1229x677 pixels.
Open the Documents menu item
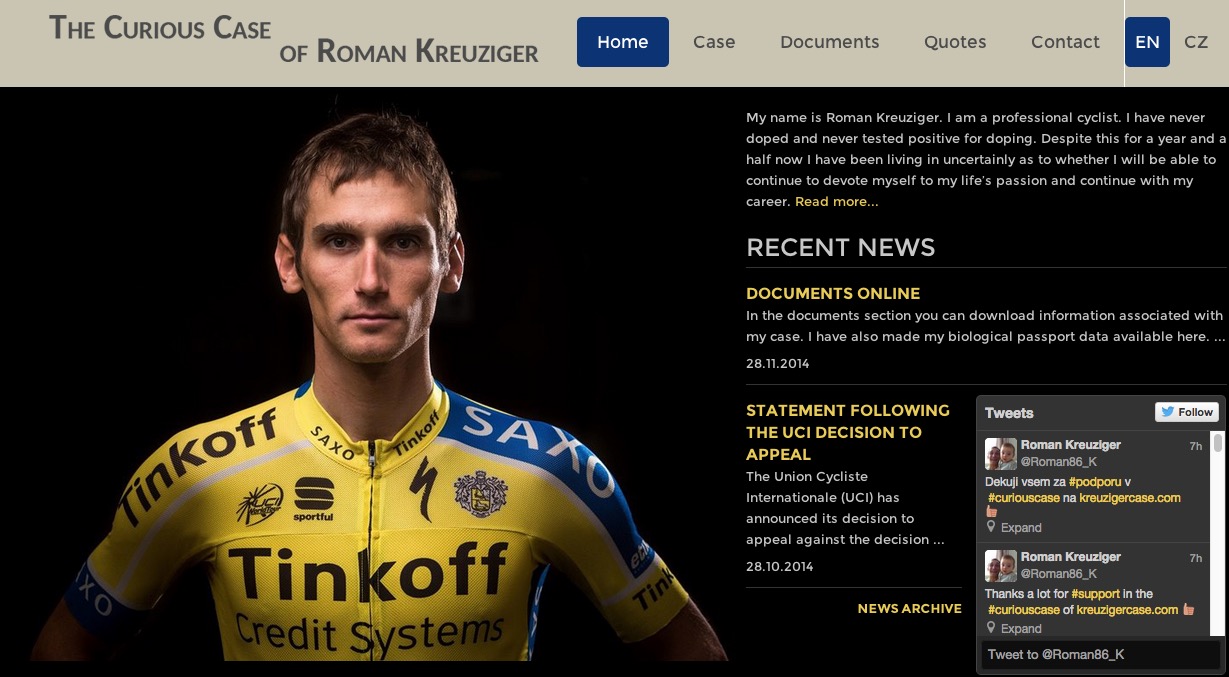830,42
